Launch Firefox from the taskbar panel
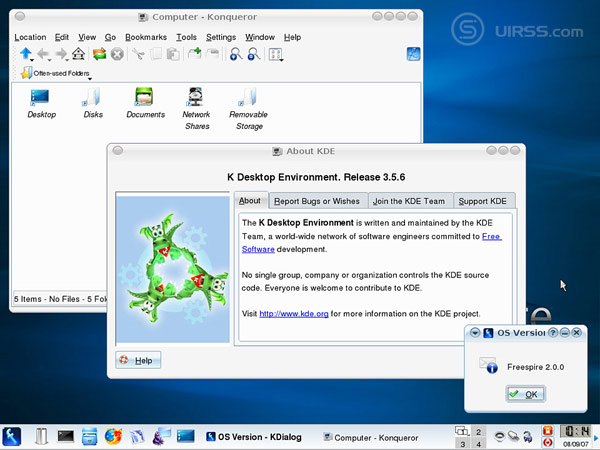 tap(112, 436)
